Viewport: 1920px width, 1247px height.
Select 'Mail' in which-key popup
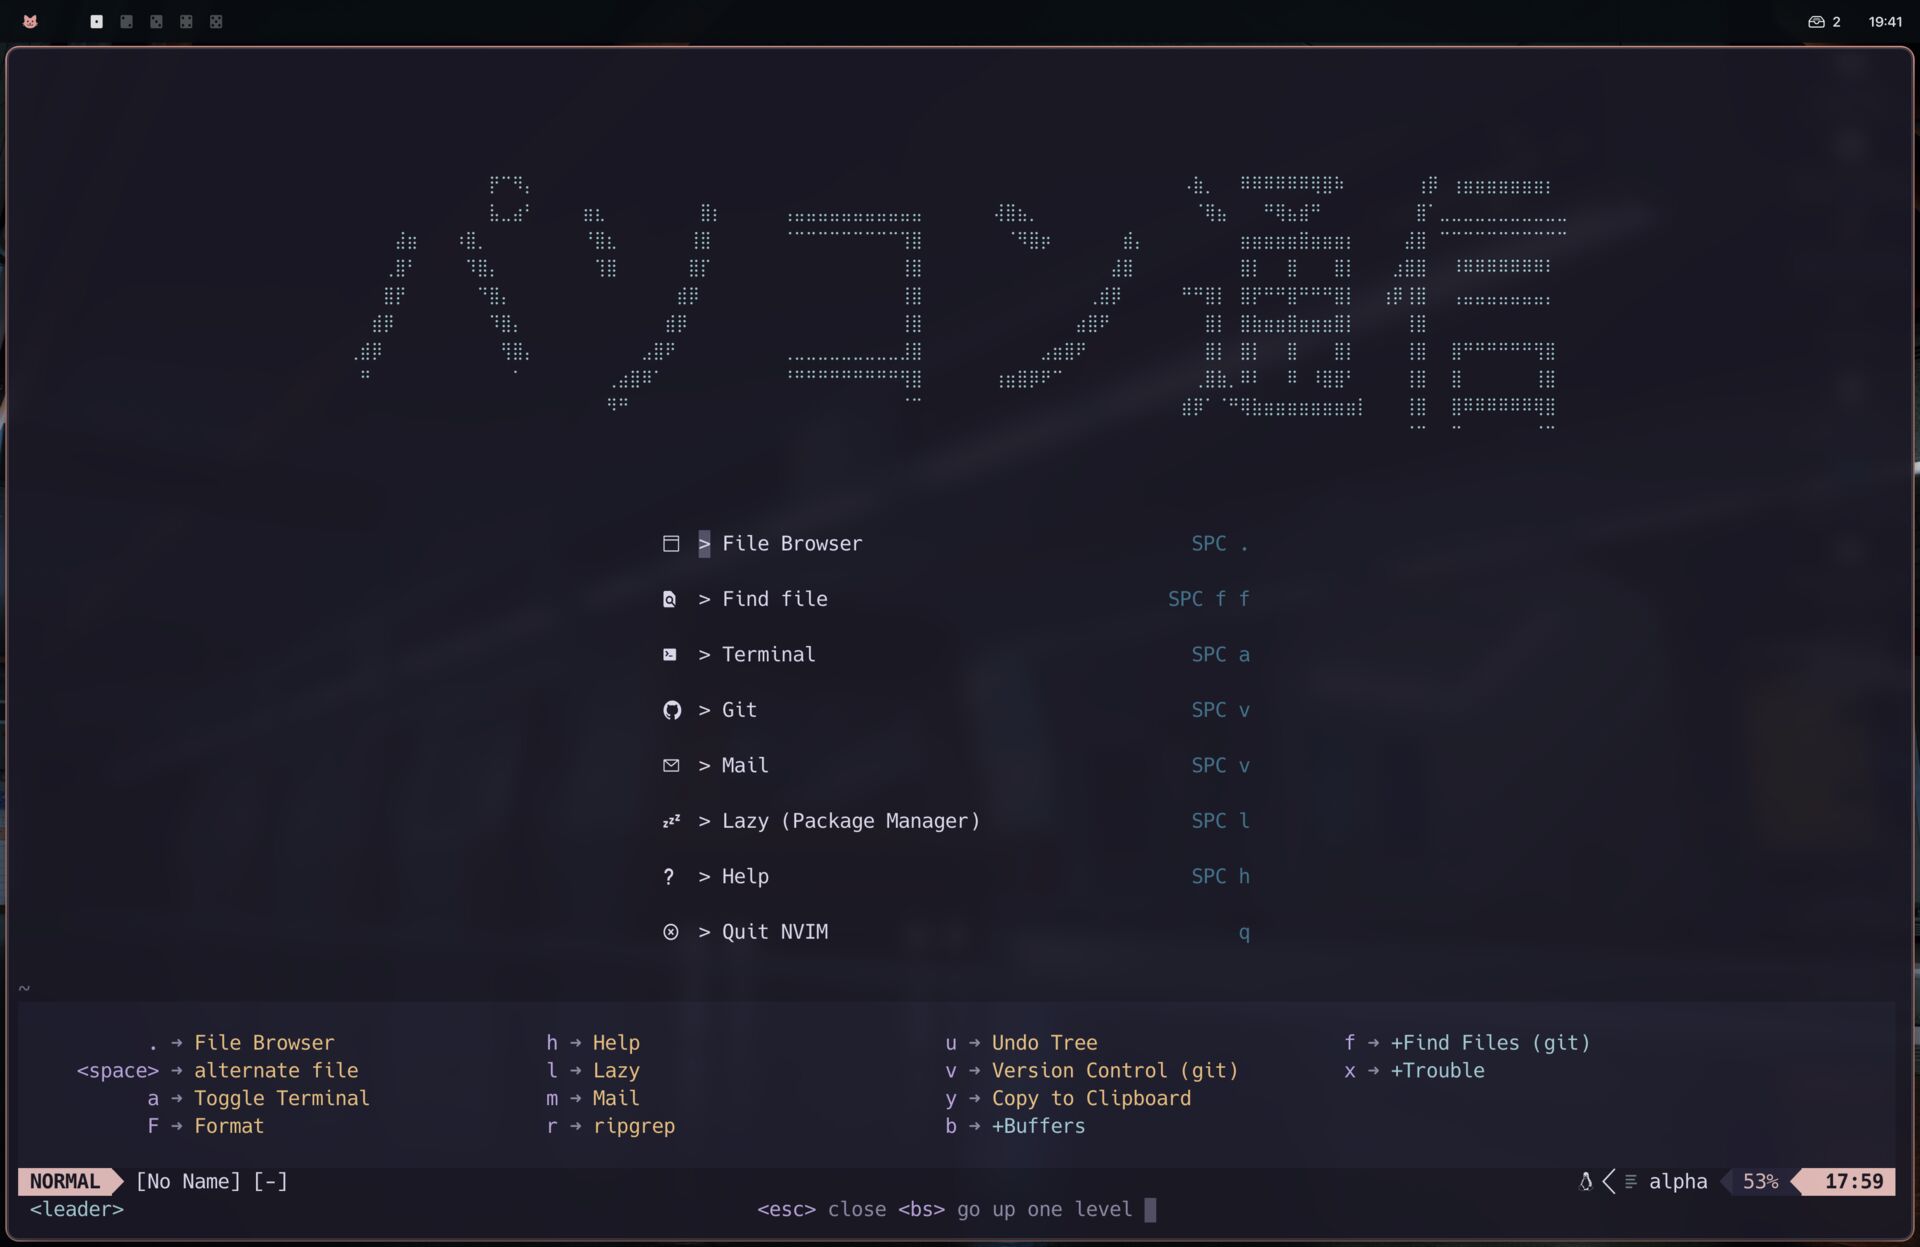coord(616,1099)
